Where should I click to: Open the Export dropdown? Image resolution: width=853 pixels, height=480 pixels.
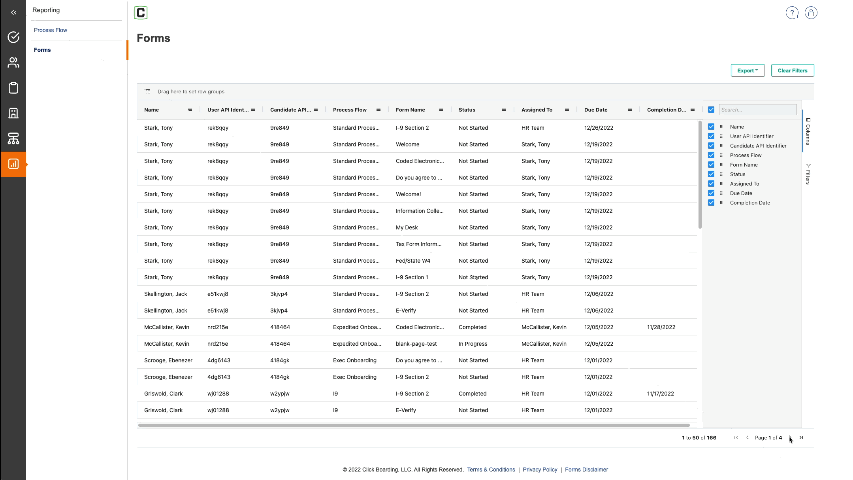pos(747,70)
